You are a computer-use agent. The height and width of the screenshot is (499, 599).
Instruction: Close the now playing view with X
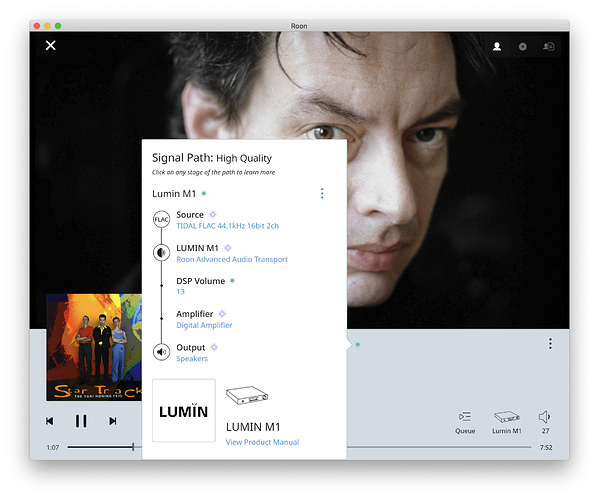[x=50, y=45]
